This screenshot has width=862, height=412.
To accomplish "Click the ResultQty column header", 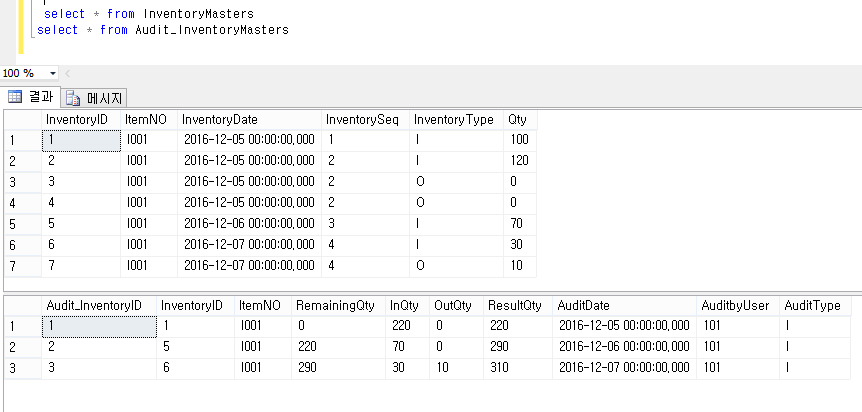I will (x=515, y=306).
